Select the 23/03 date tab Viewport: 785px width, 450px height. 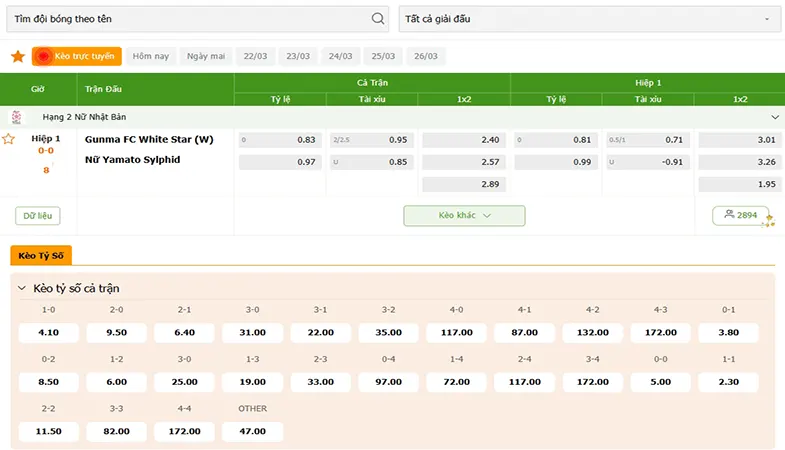coord(298,56)
